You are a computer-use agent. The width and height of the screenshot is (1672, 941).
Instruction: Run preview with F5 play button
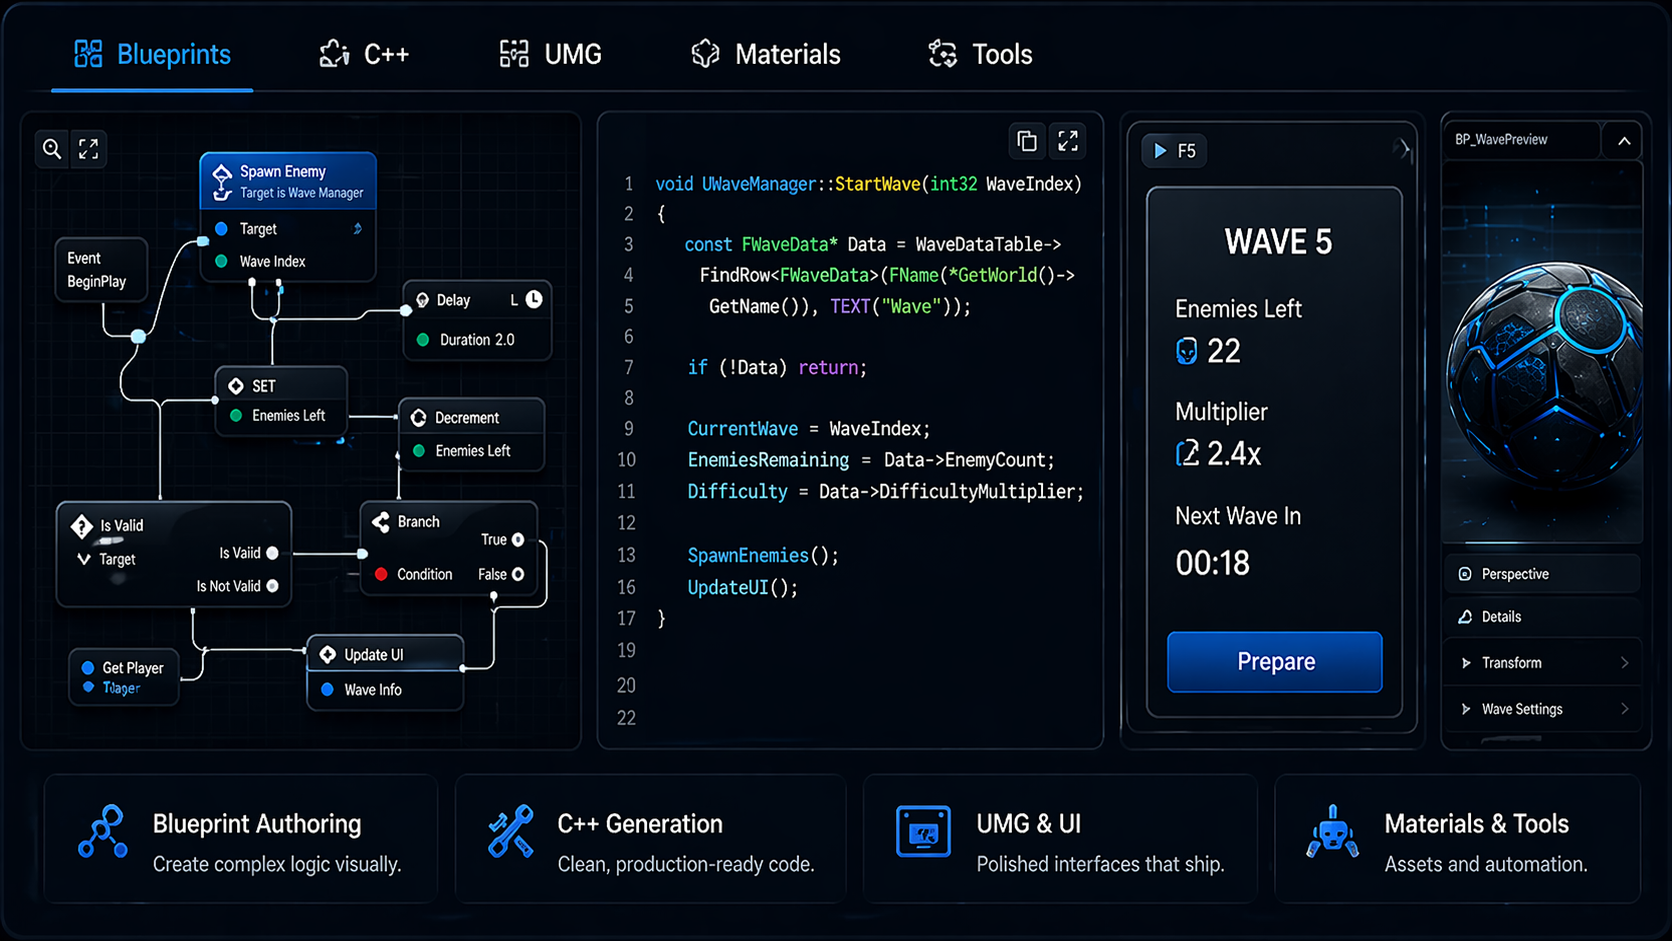point(1174,151)
